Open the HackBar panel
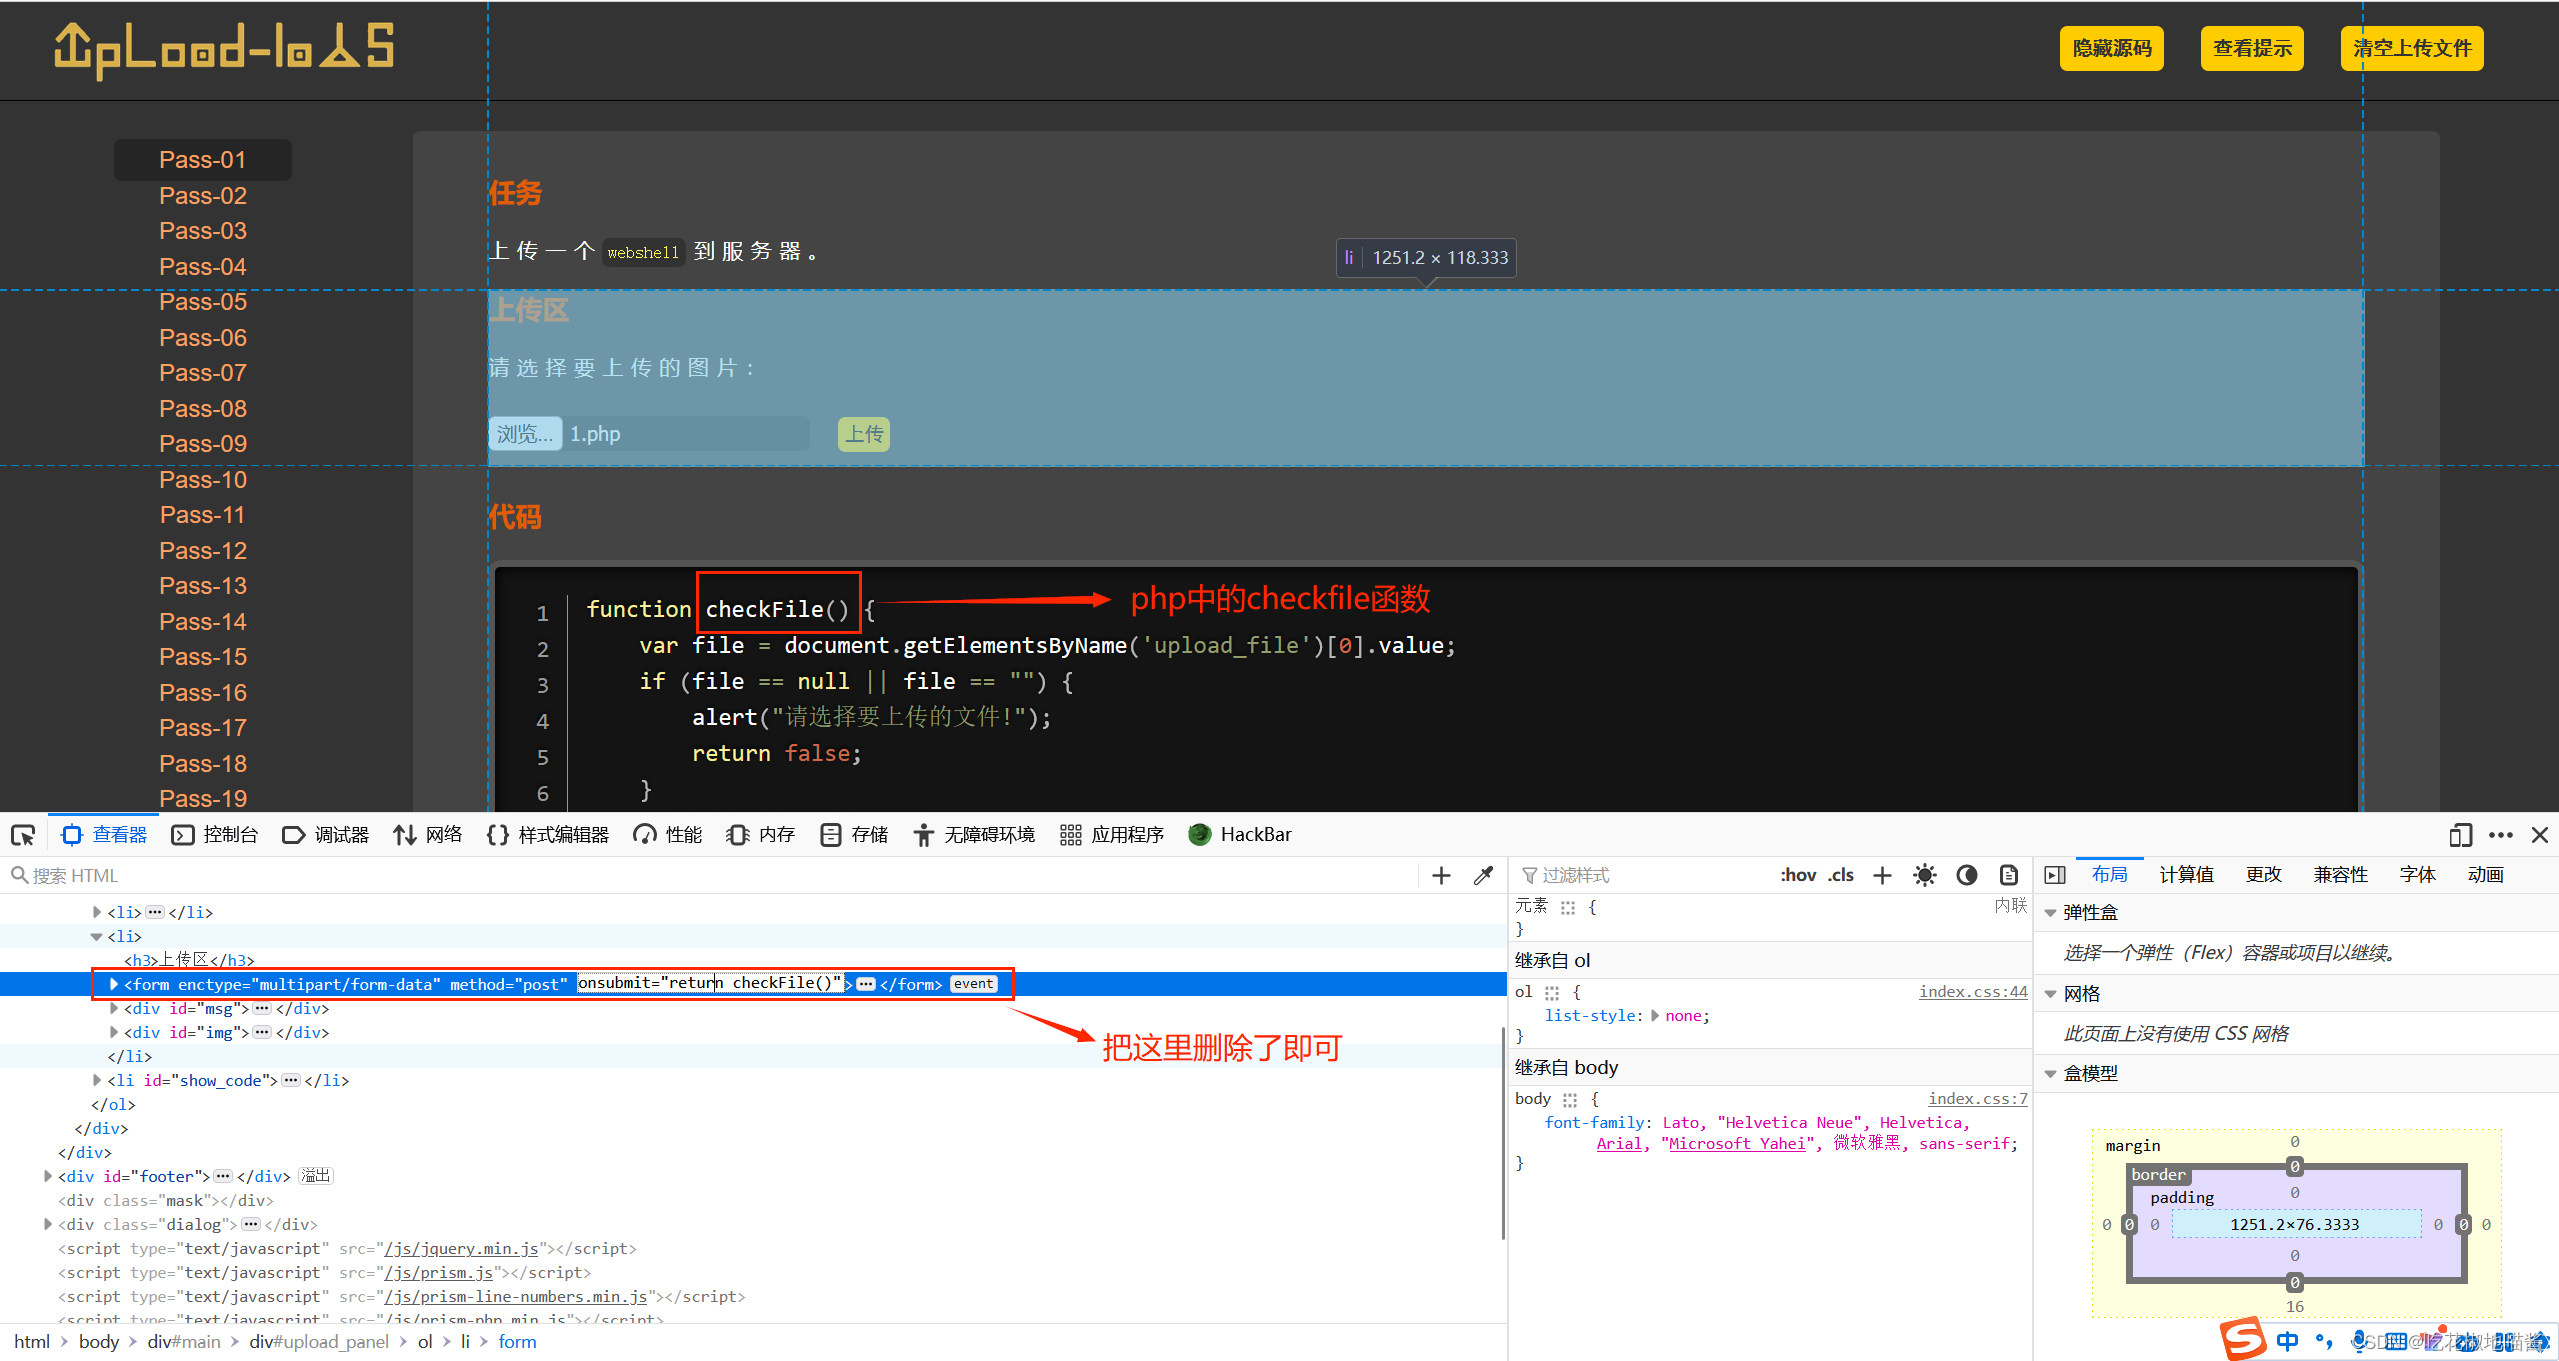2559x1361 pixels. [1240, 835]
